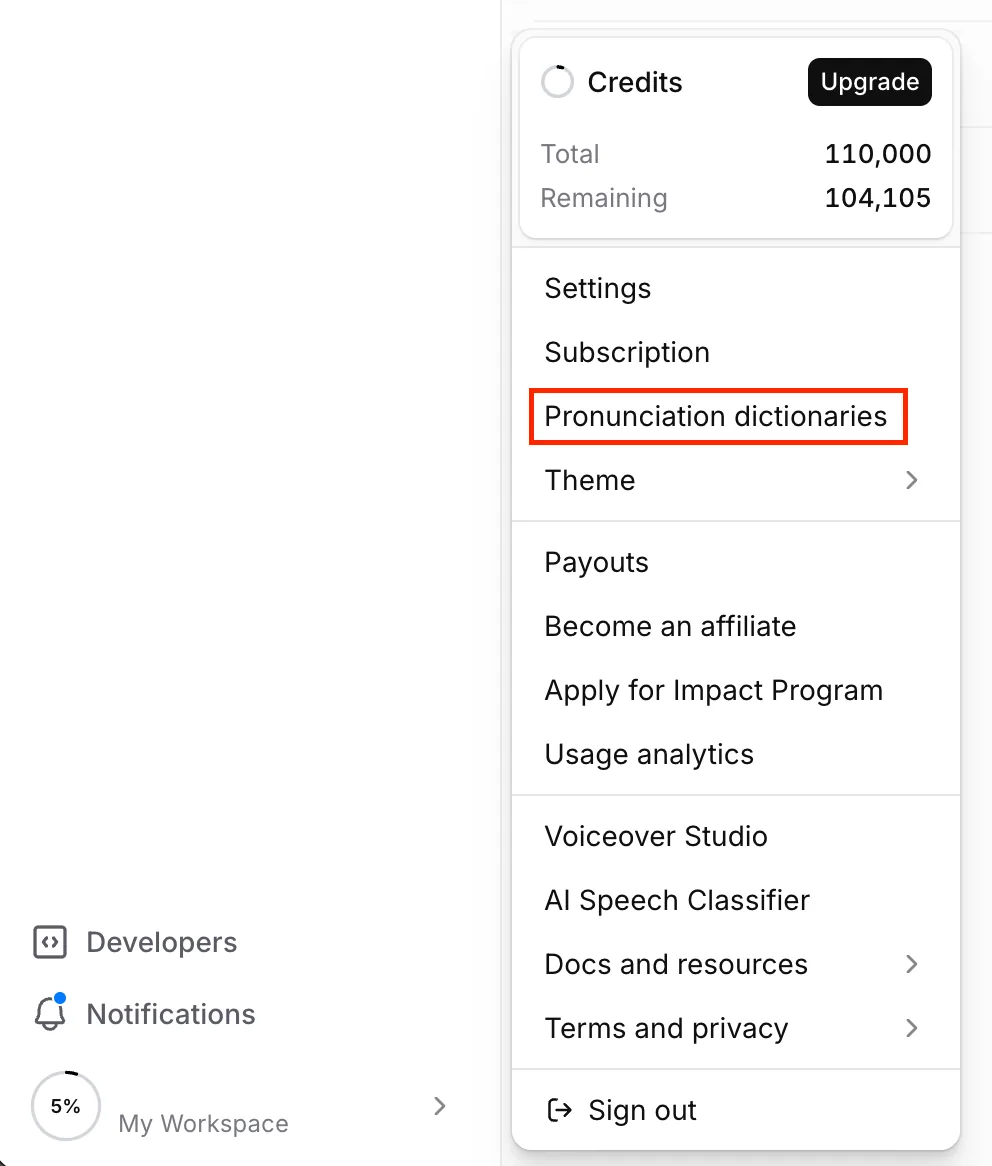The image size is (992, 1166).
Task: Open My Workspace chevron arrow
Action: coord(439,1106)
